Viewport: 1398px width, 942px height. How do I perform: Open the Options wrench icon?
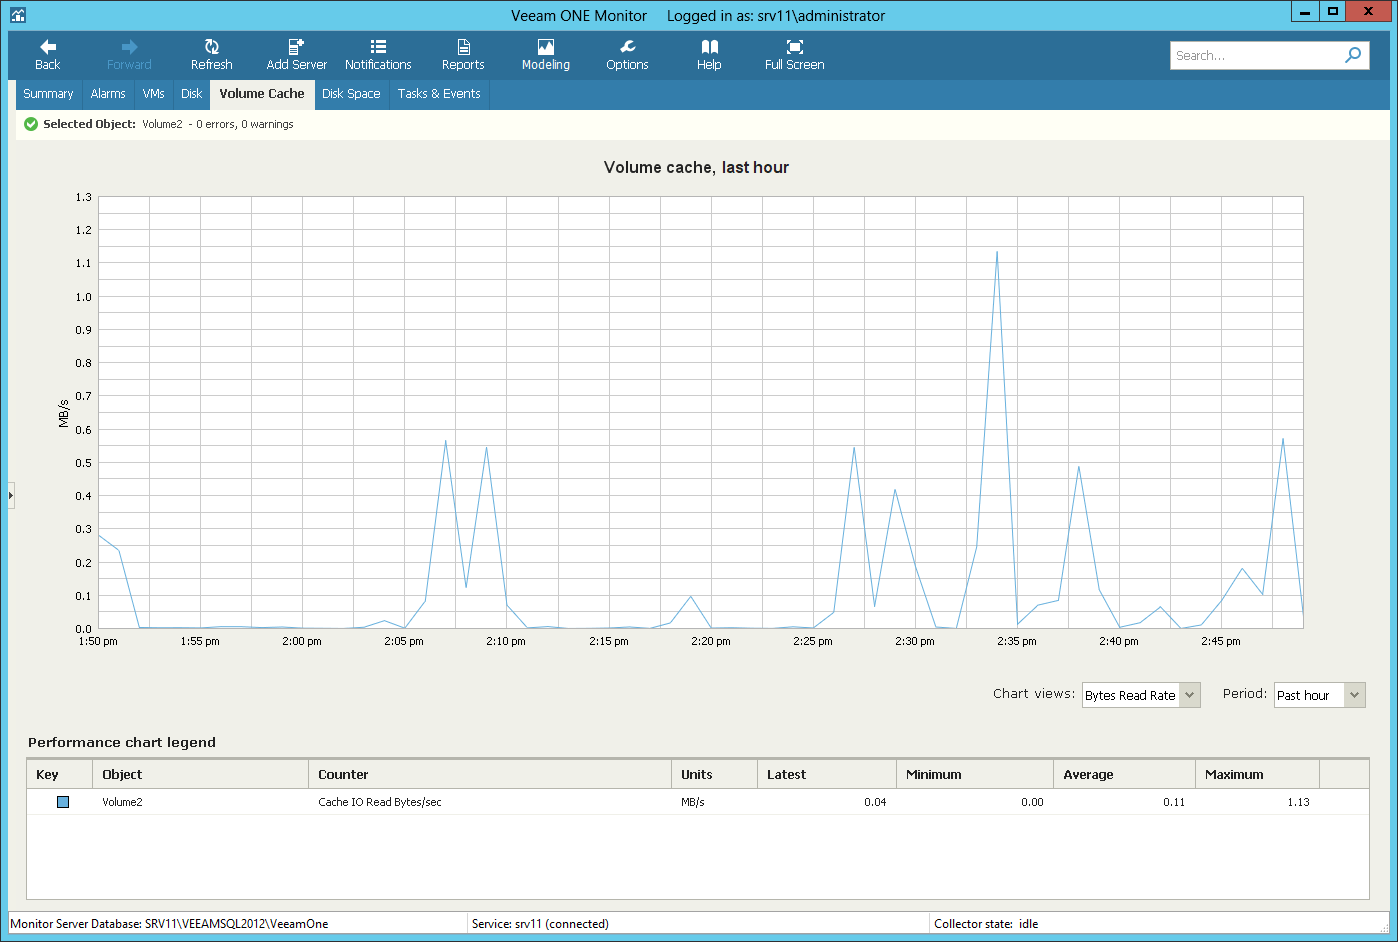(627, 47)
